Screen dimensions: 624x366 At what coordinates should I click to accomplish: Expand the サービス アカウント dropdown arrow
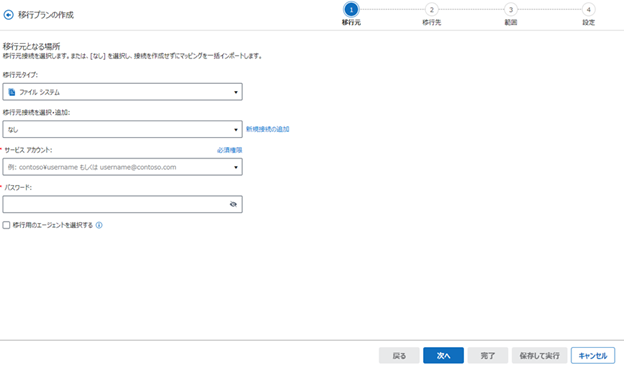pos(236,167)
